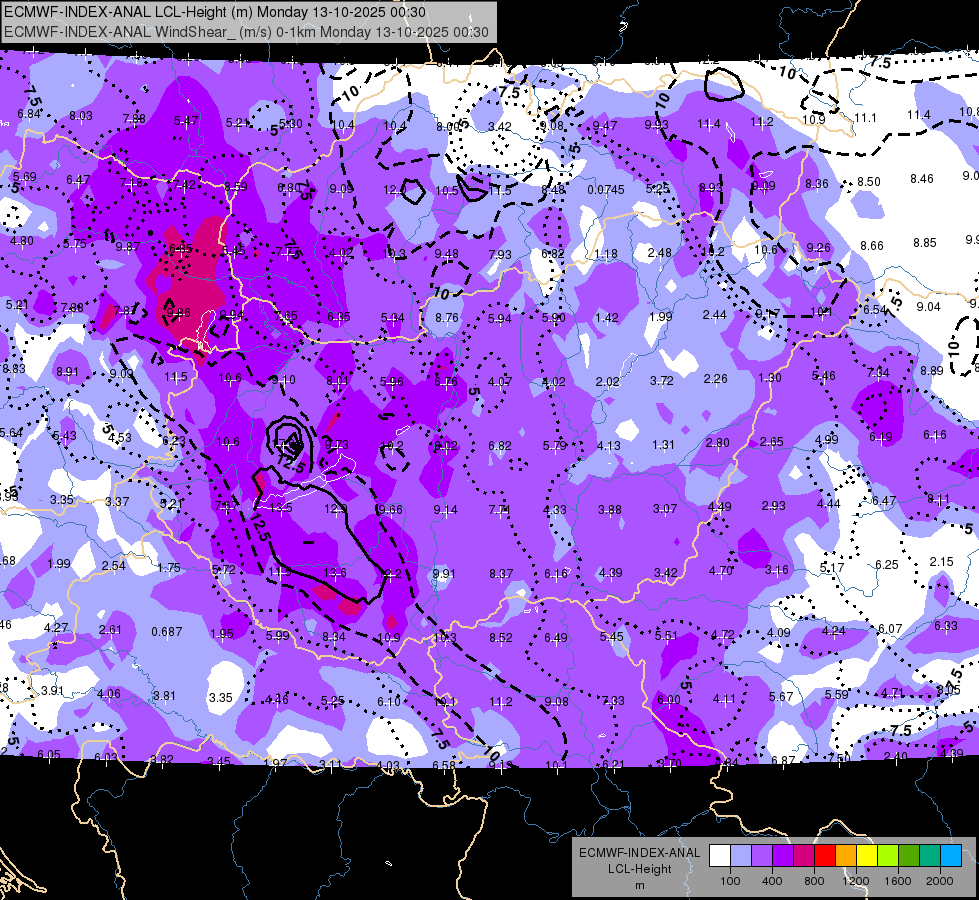Click the sky blue legend swatch
Viewport: 979px width, 900px height.
point(950,856)
